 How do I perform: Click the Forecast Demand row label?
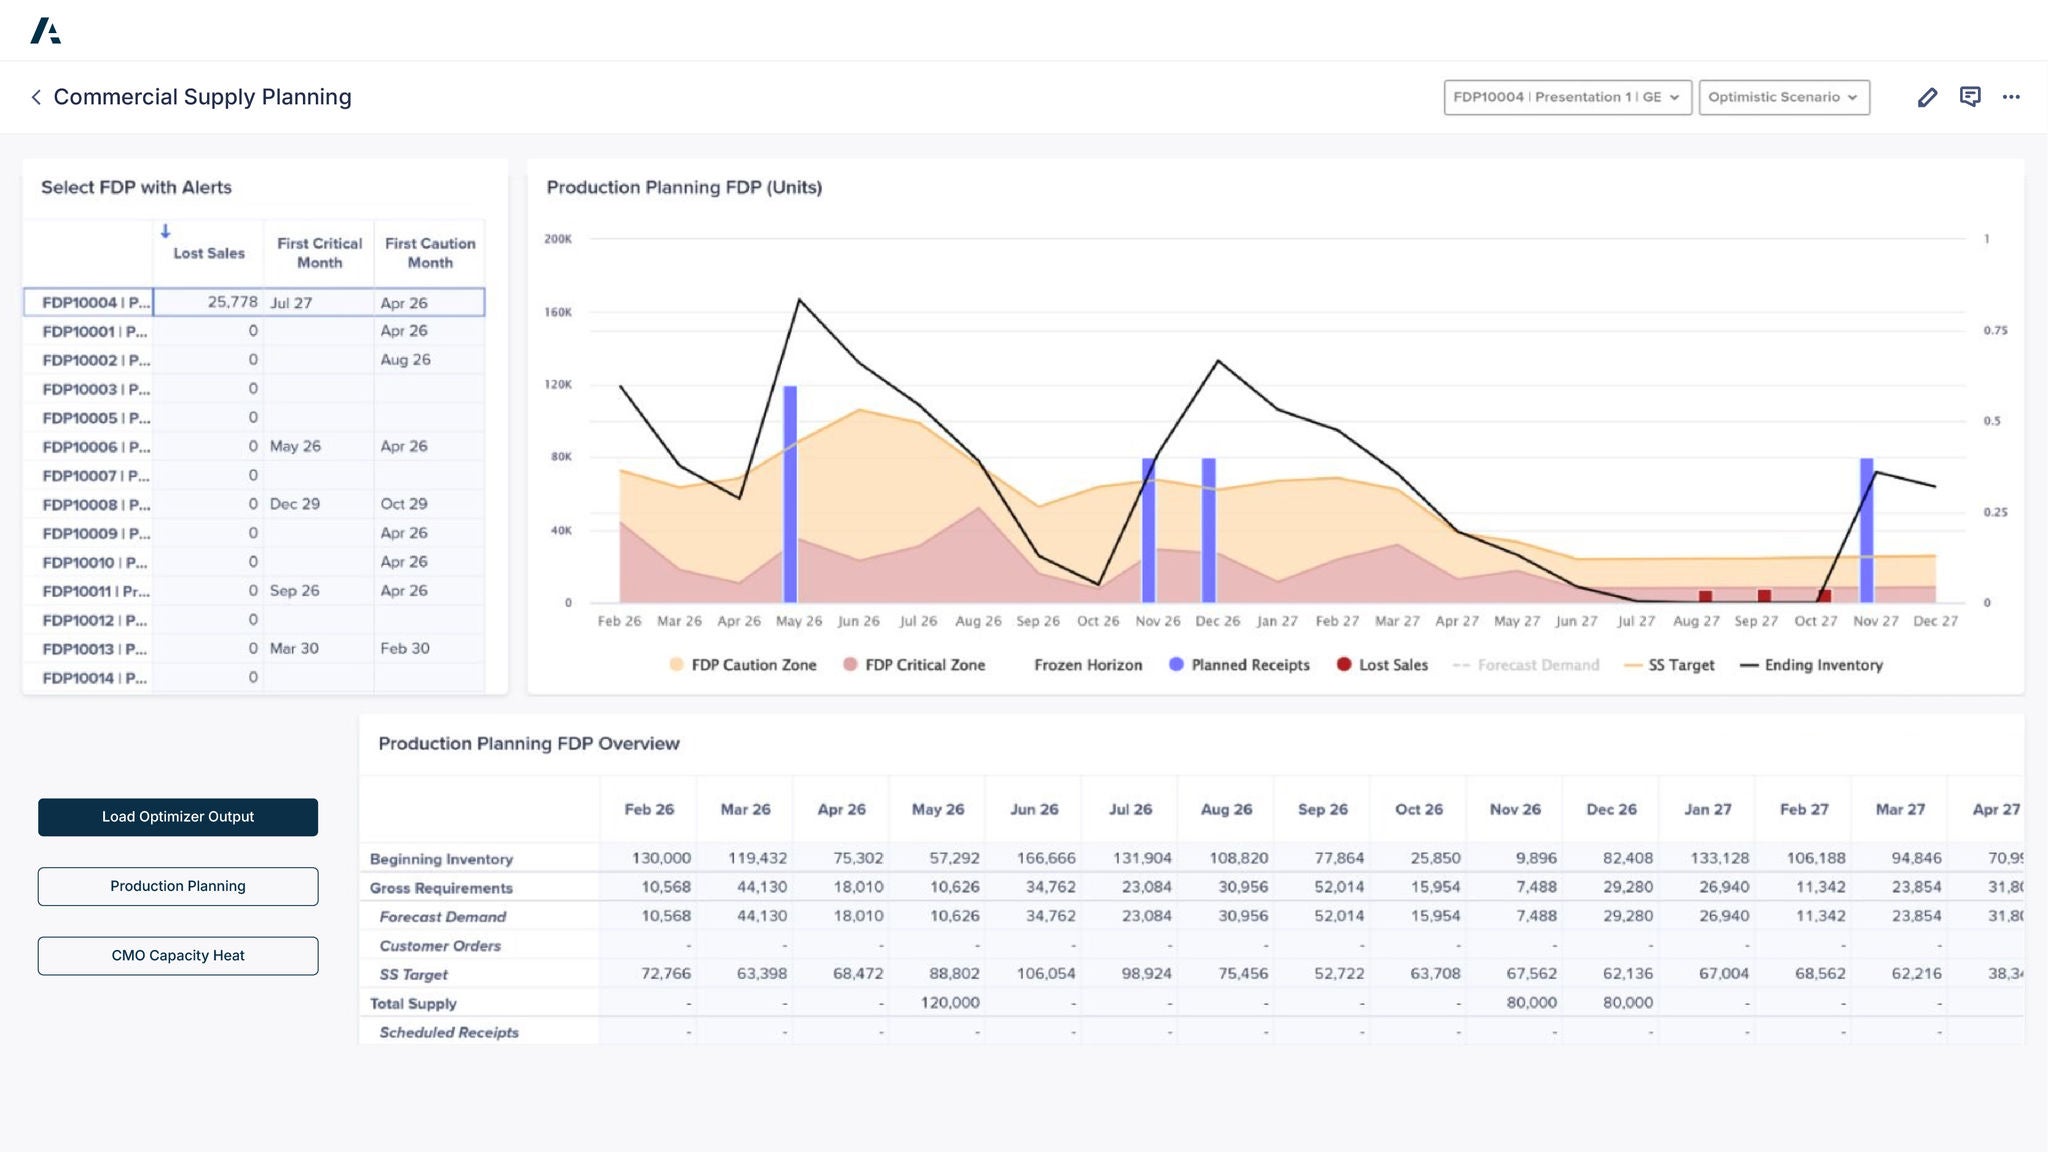point(443,917)
